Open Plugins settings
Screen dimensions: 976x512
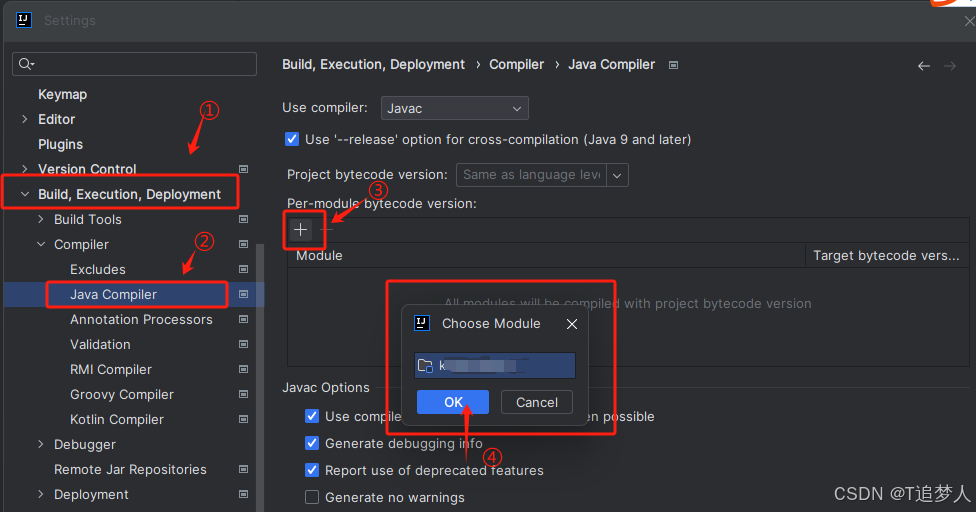[x=60, y=144]
